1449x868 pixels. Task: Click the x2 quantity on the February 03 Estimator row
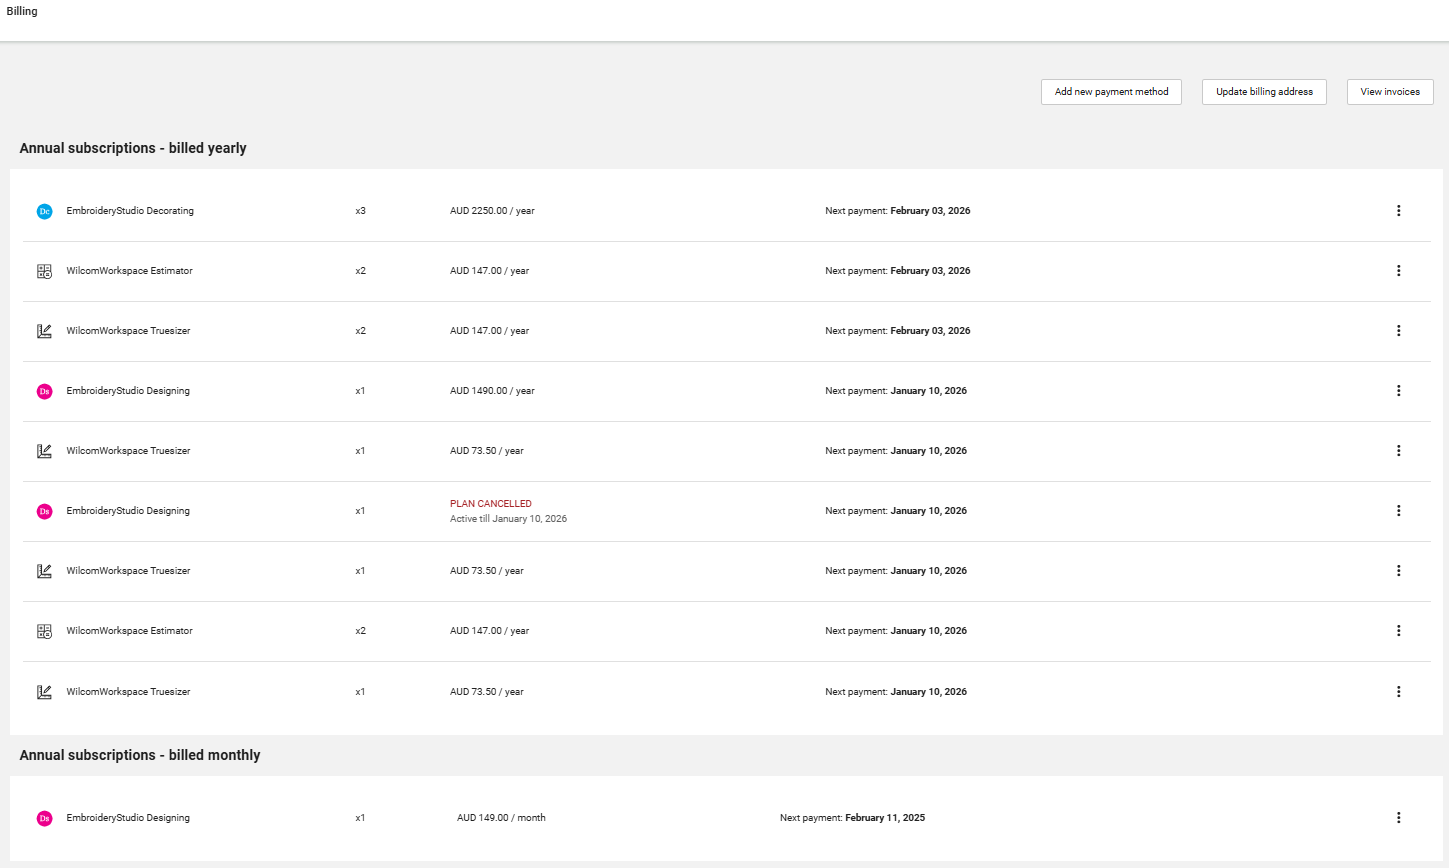point(360,271)
